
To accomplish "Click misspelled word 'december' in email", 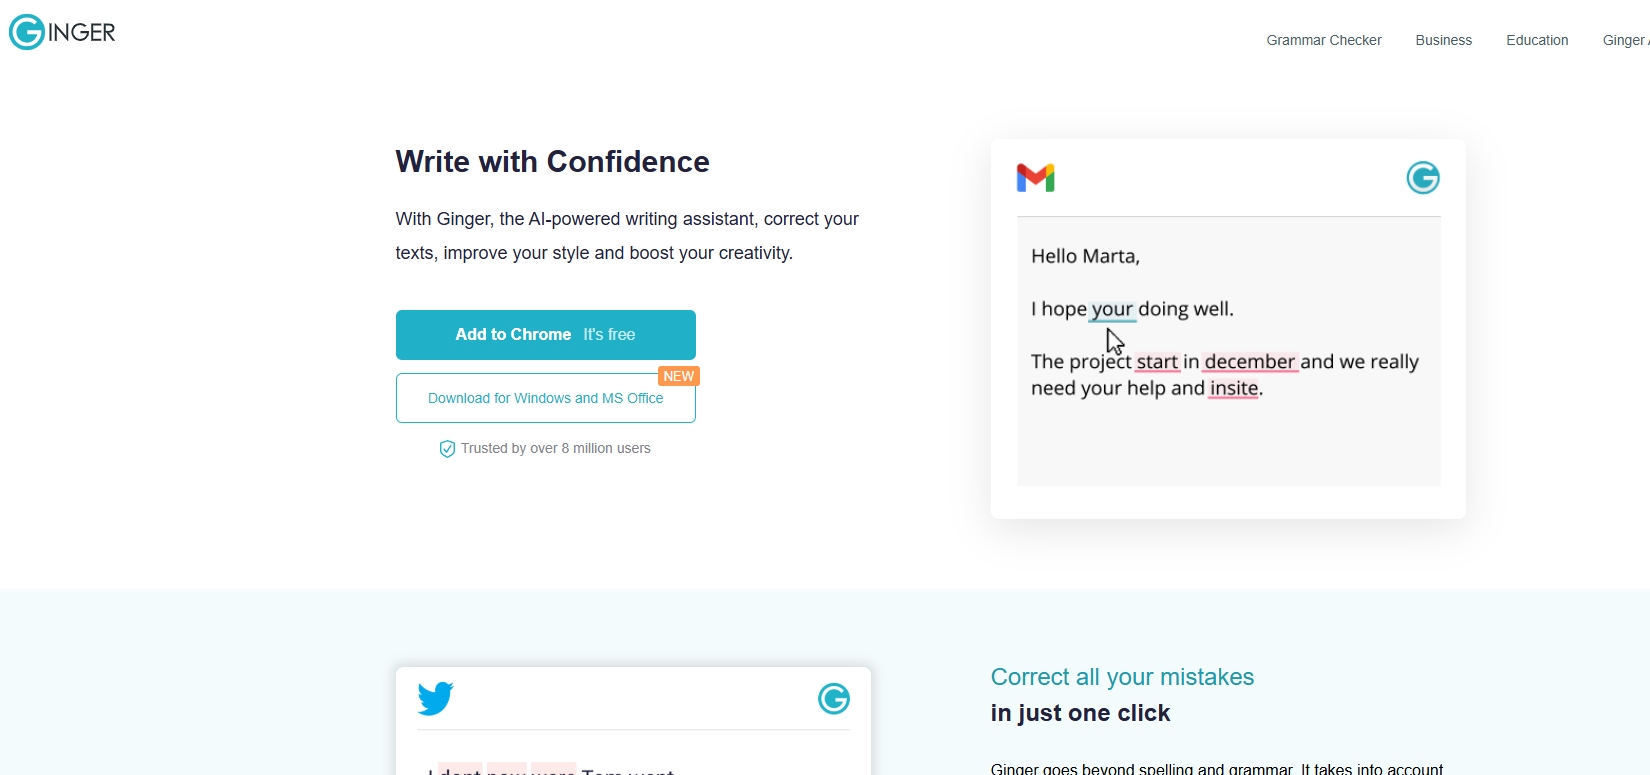I will pos(1250,362).
